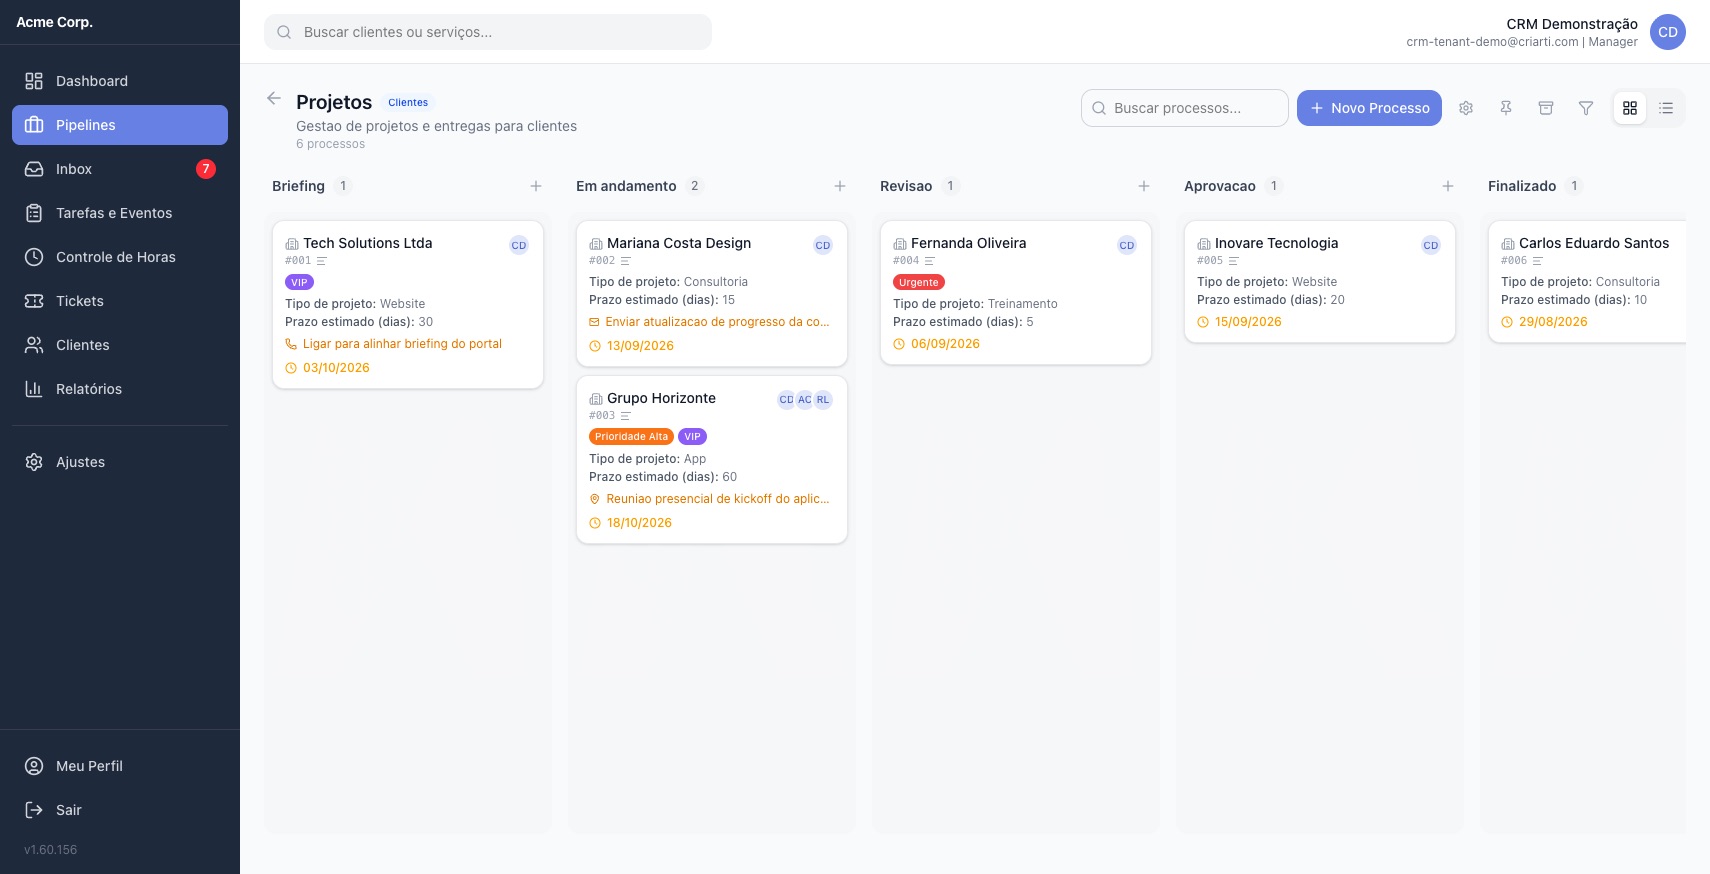Add a card to Briefing column

point(536,186)
